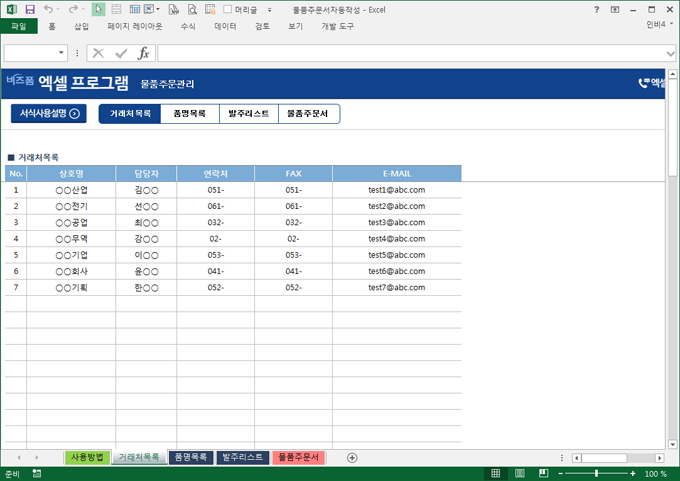Viewport: 680px width, 481px height.
Task: Expand the formula bar
Action: [671, 53]
